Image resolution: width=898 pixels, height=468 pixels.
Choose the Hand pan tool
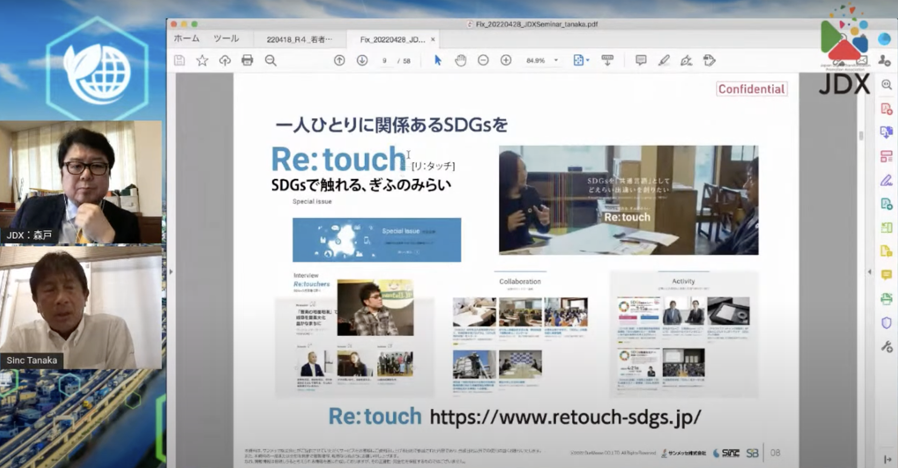[x=460, y=60]
